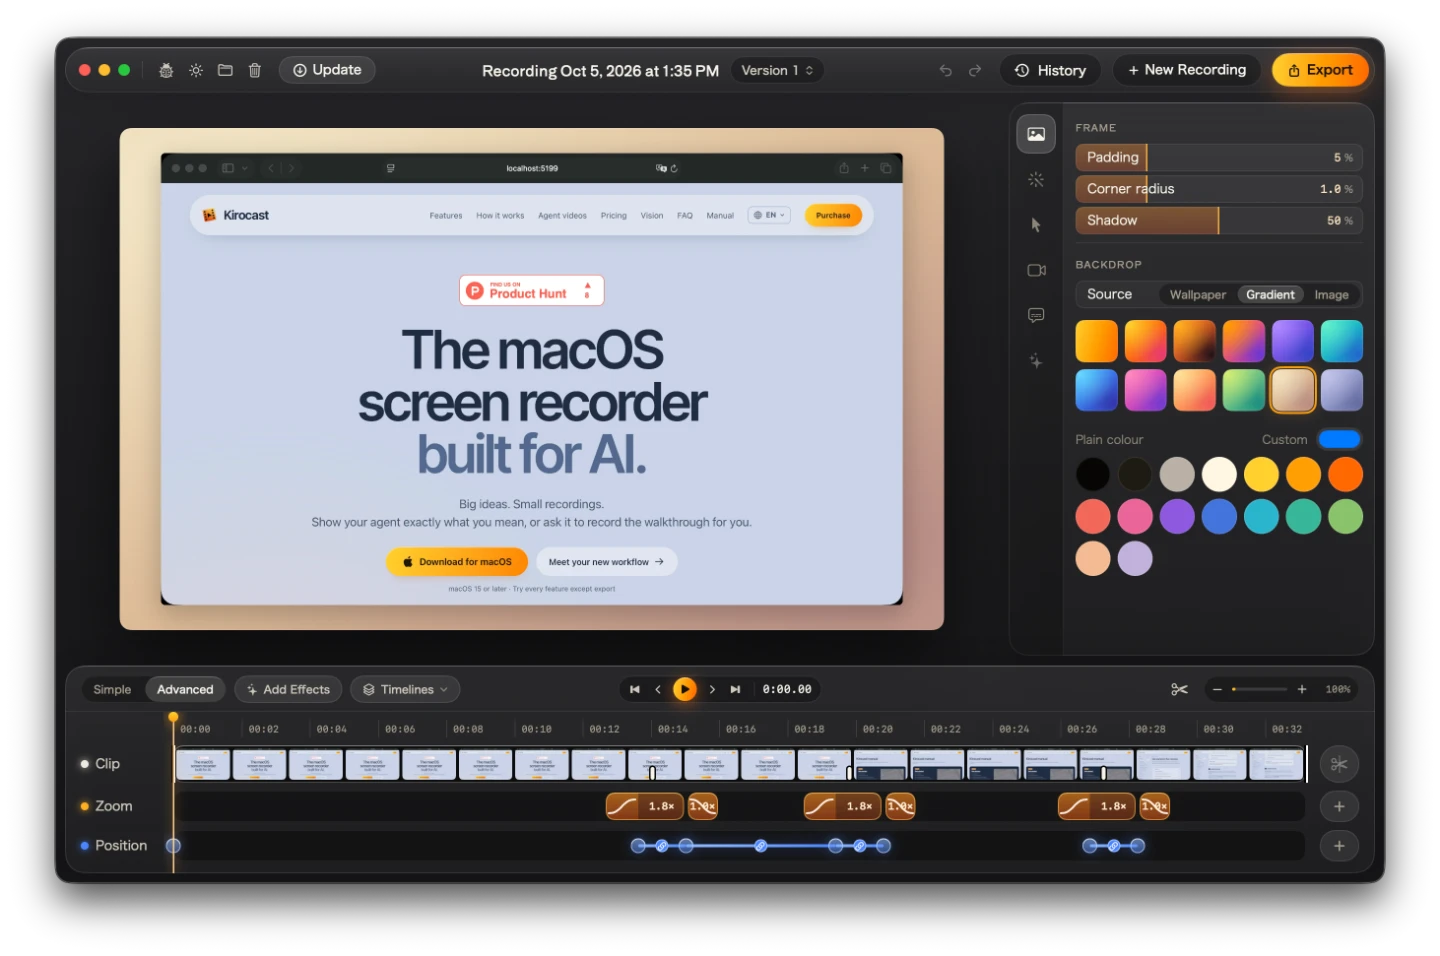1440x956 pixels.
Task: Add a zoom with the Zoom track plus button
Action: pos(1339,806)
